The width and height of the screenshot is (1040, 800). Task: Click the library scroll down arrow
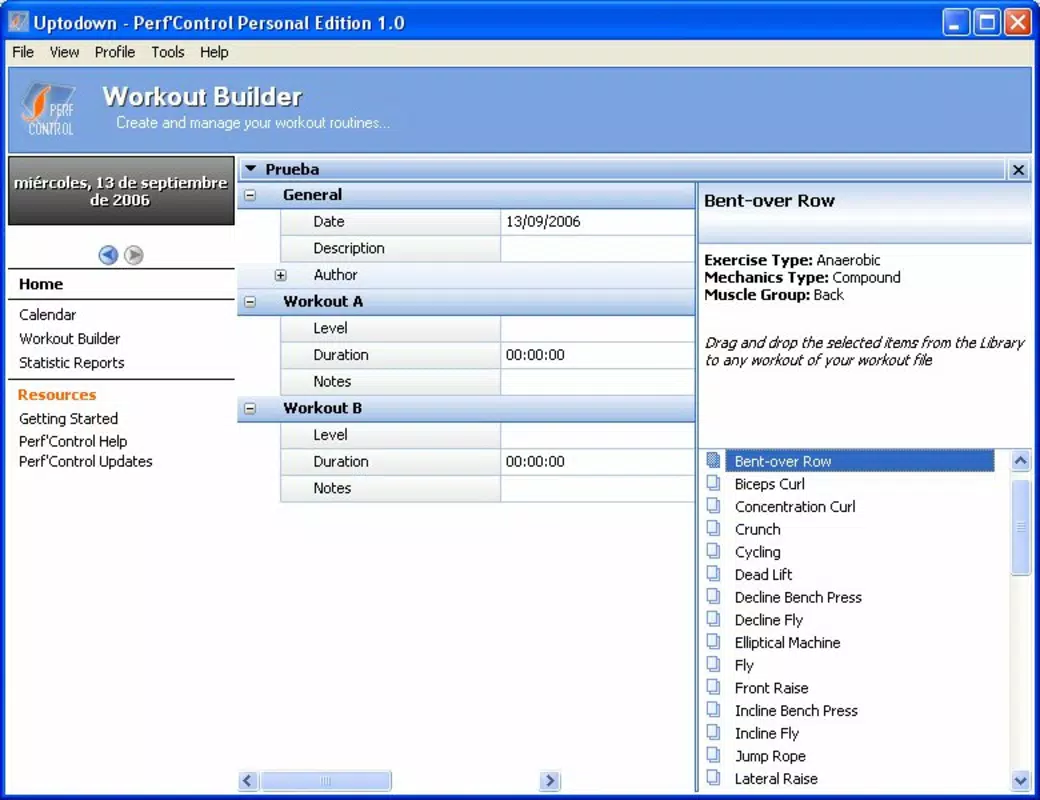1020,781
